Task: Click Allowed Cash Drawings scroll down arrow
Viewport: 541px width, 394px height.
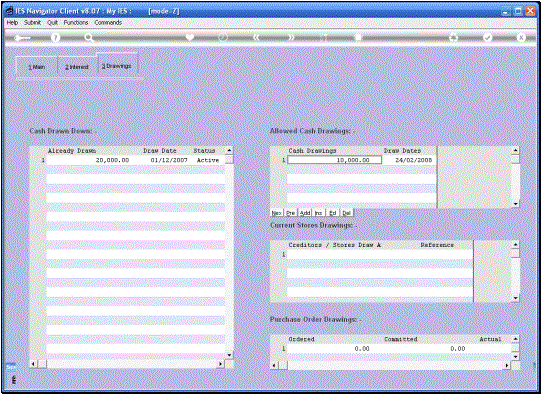Action: [x=515, y=204]
